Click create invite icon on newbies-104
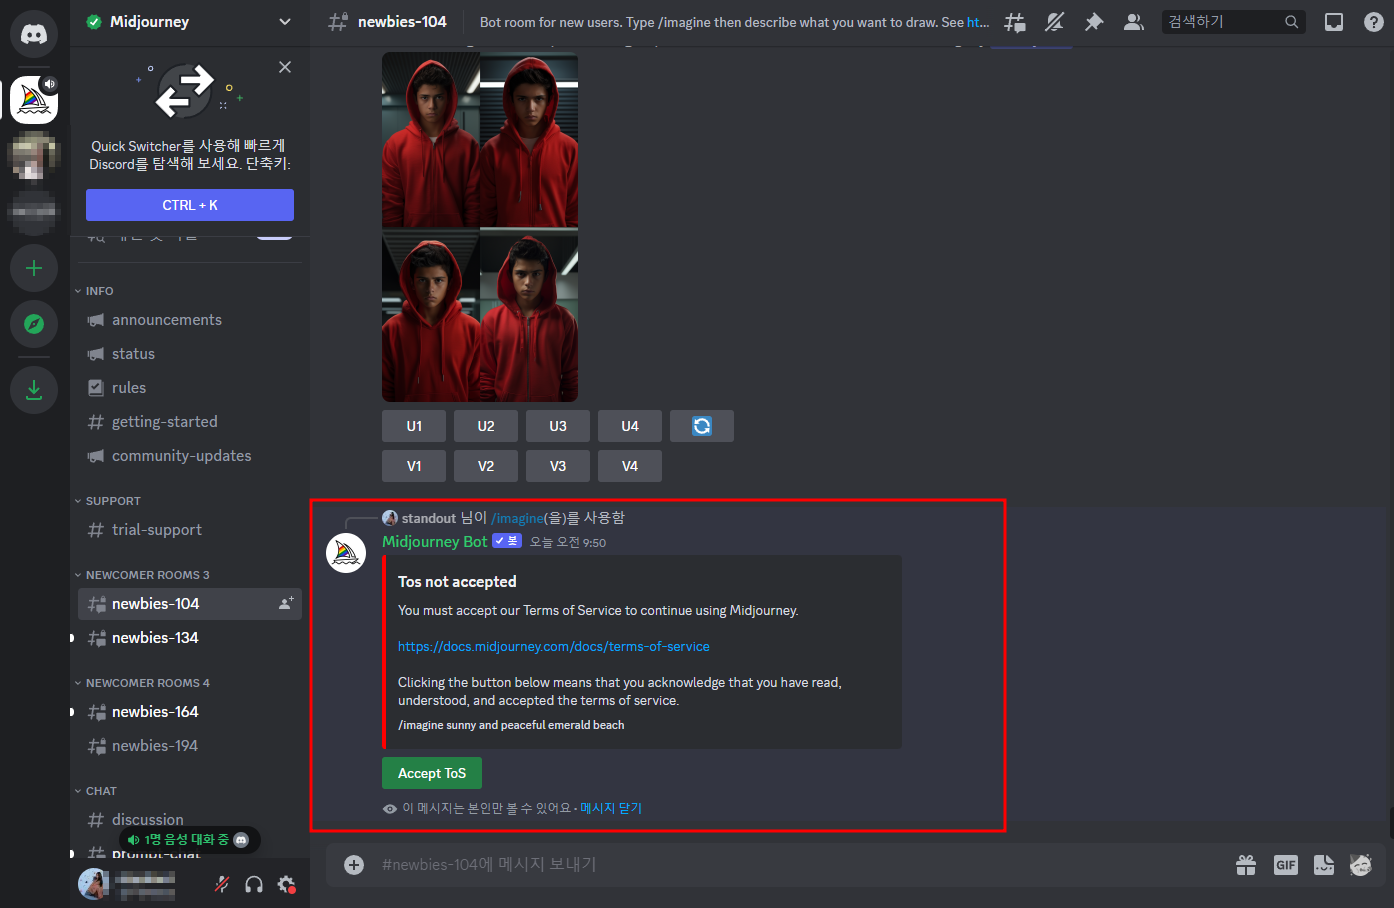The height and width of the screenshot is (908, 1394). coord(286,603)
